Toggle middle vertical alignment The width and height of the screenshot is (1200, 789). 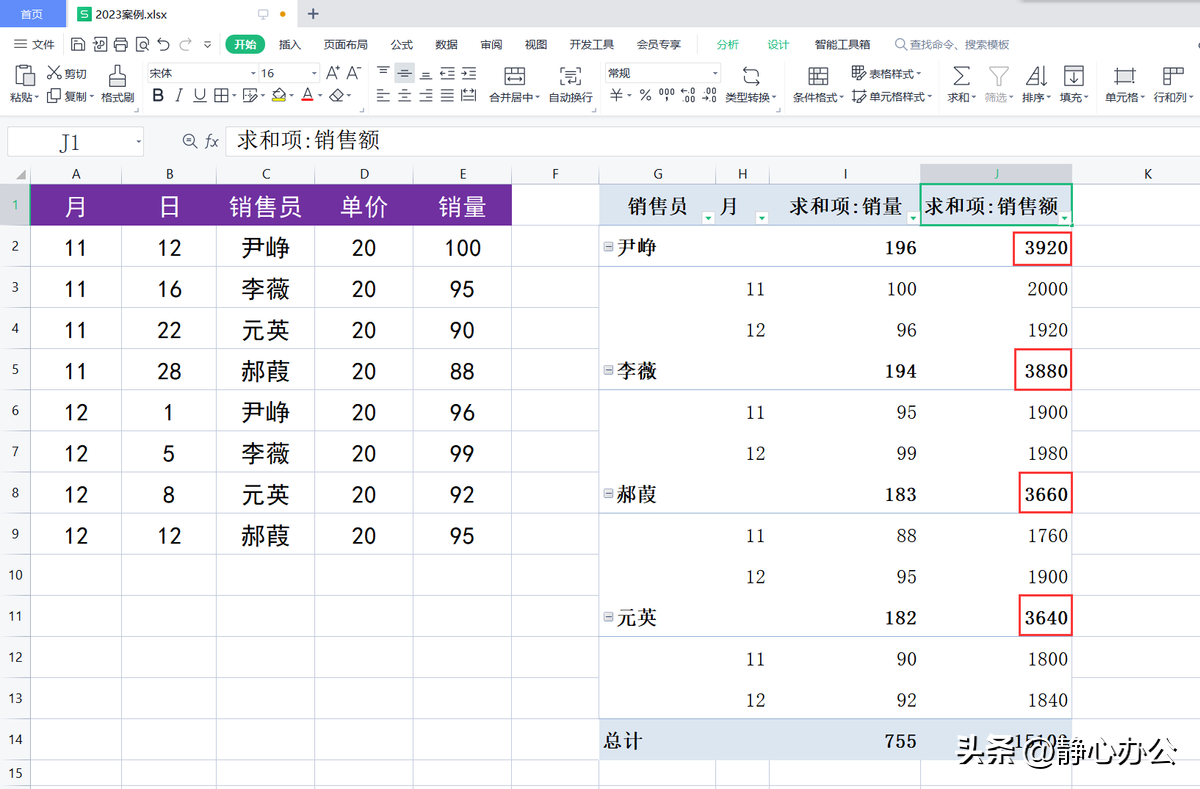404,73
